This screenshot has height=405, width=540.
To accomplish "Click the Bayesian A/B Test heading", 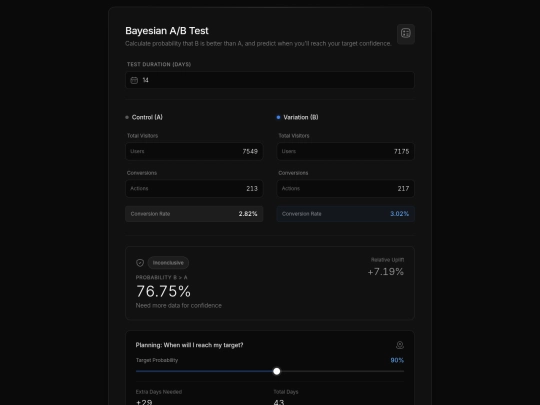I will point(167,31).
